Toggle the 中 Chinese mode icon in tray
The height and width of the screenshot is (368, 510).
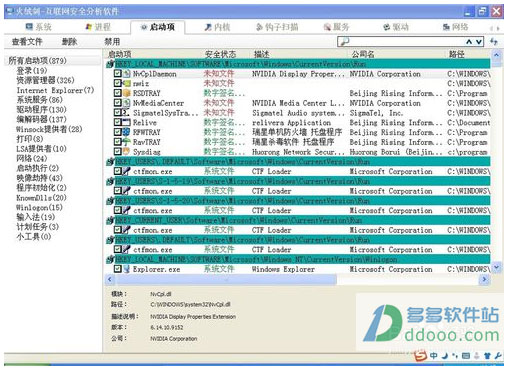coord(434,356)
